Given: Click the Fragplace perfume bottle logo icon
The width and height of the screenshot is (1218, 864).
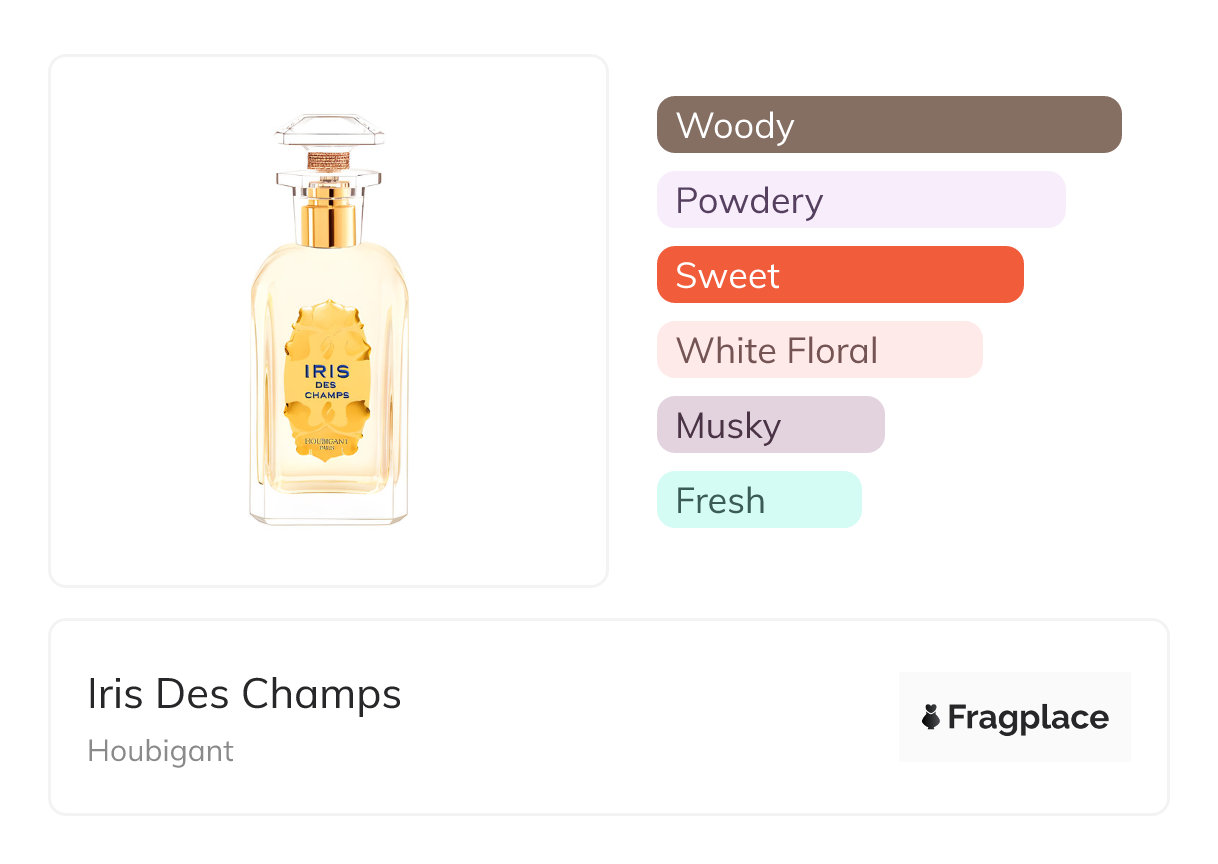Looking at the screenshot, I should (931, 717).
